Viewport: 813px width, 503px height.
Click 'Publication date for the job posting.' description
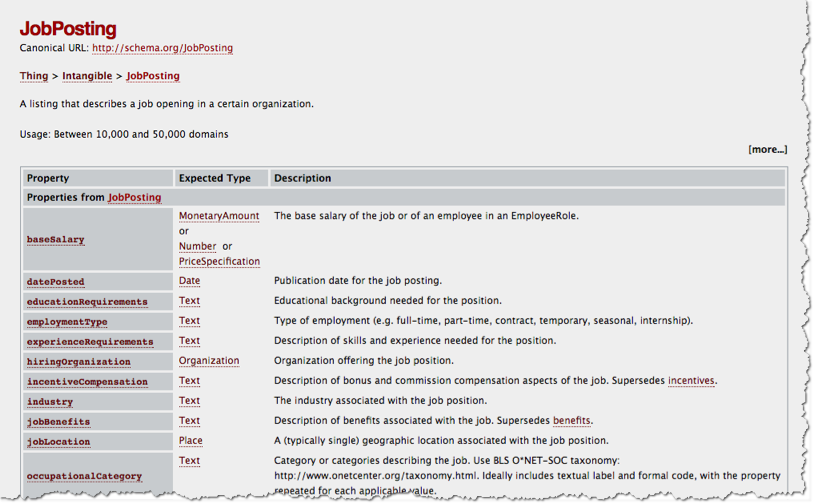tap(358, 281)
